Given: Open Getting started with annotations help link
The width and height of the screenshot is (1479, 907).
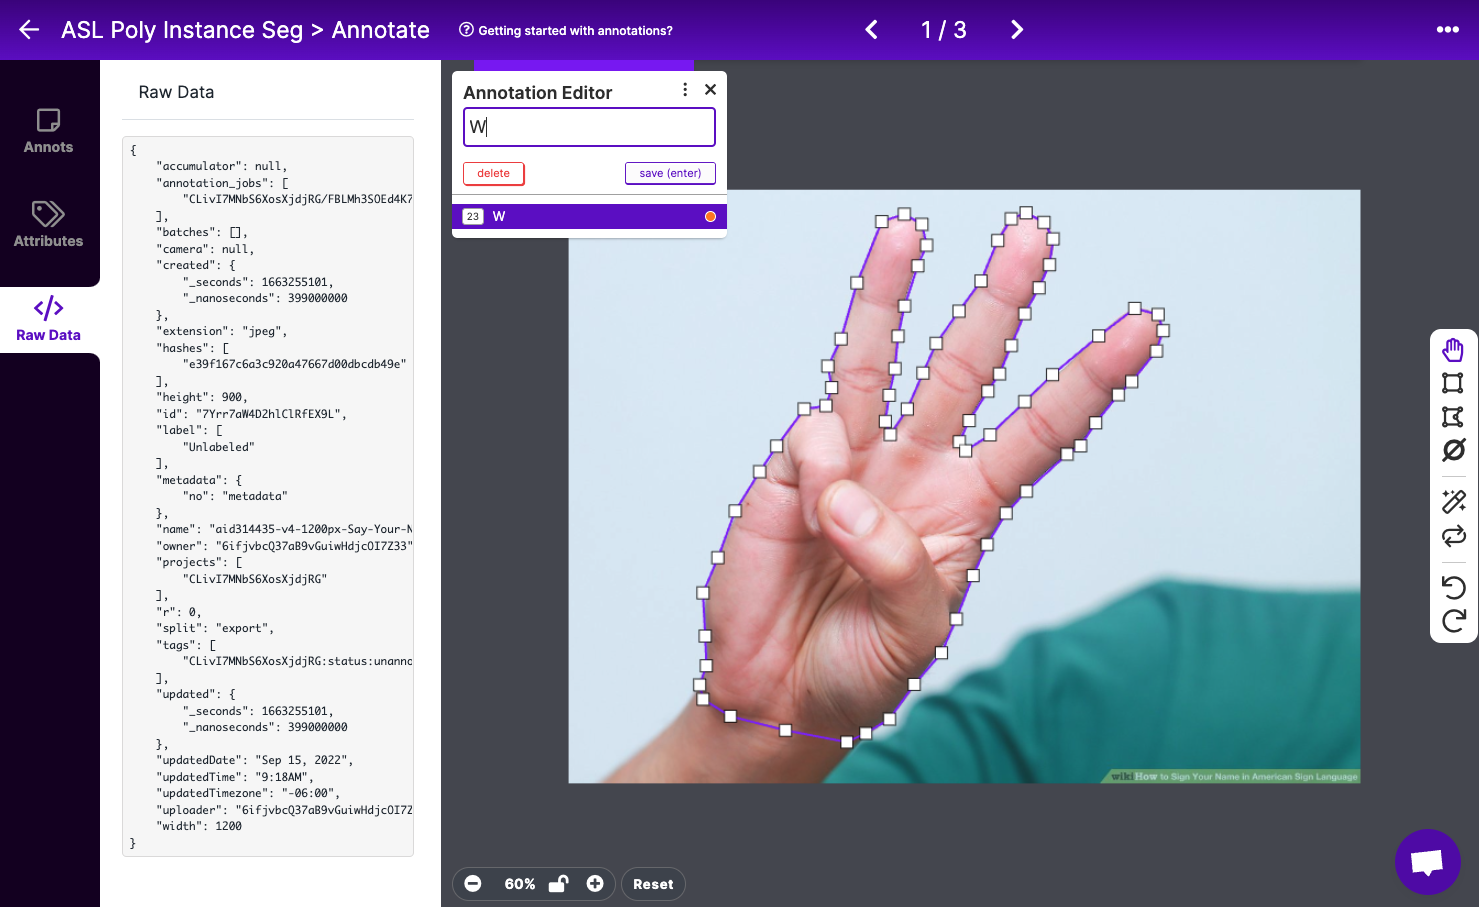Looking at the screenshot, I should [566, 31].
